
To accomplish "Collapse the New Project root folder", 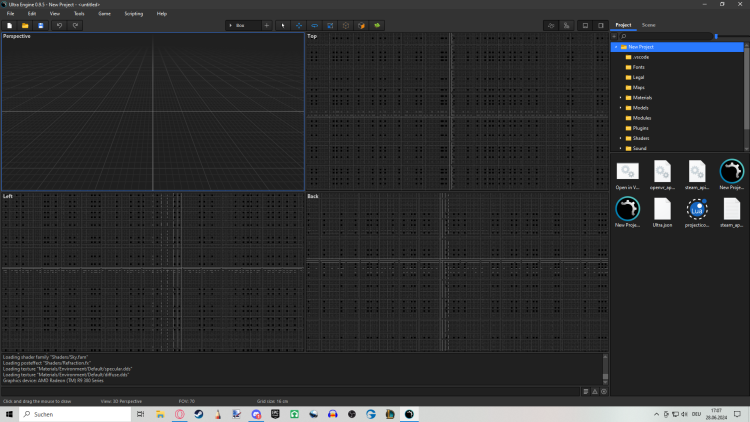I will point(616,47).
